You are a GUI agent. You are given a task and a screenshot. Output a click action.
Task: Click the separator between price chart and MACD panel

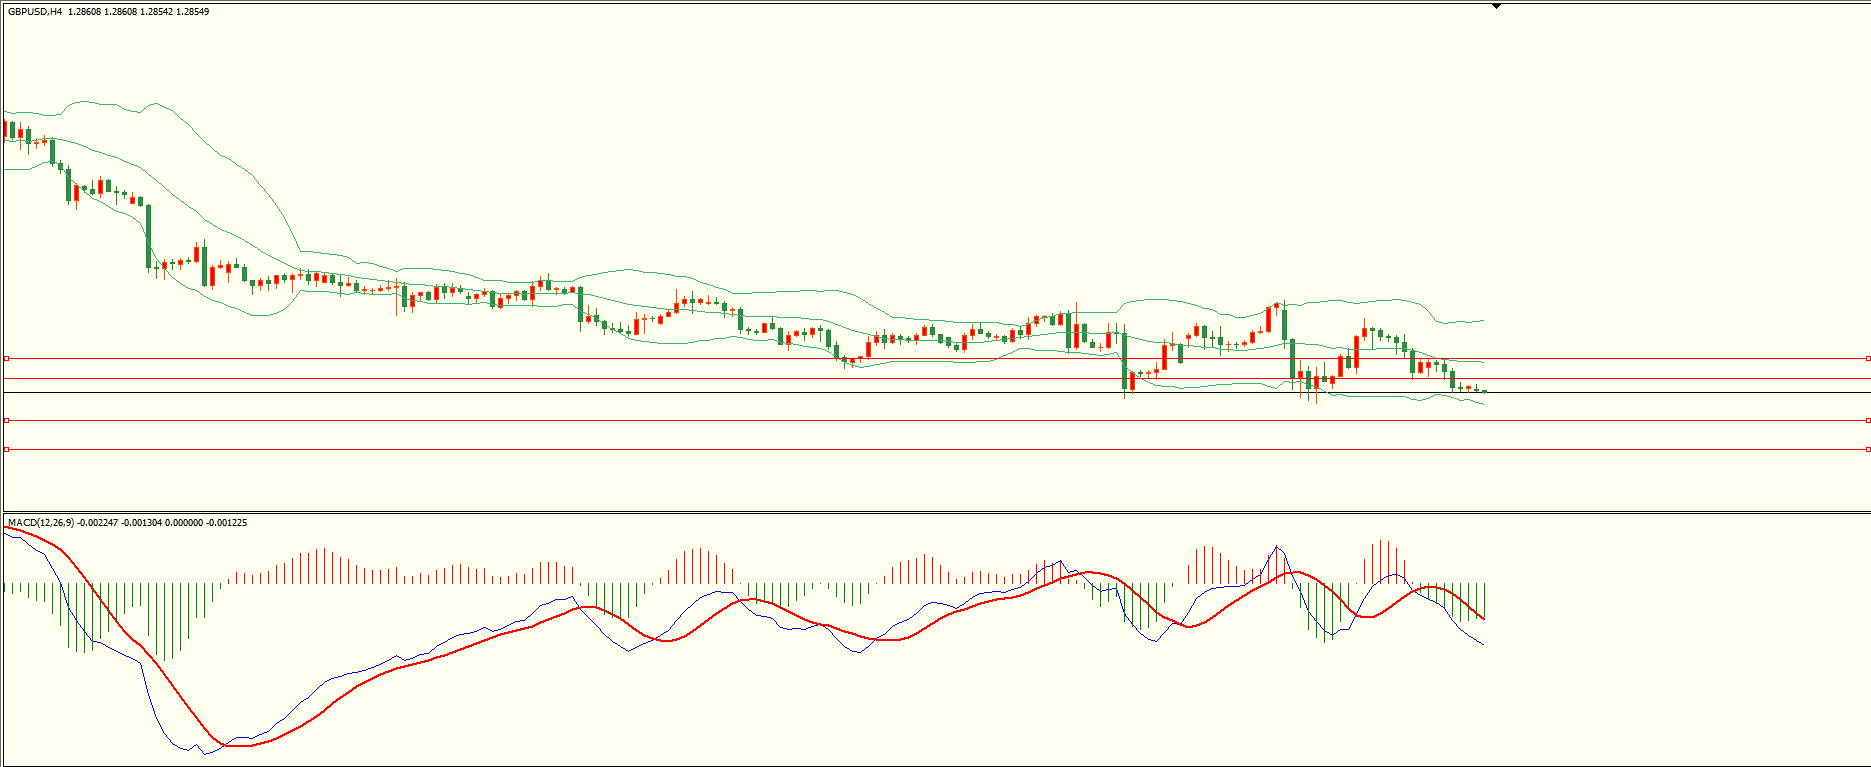(x=935, y=513)
